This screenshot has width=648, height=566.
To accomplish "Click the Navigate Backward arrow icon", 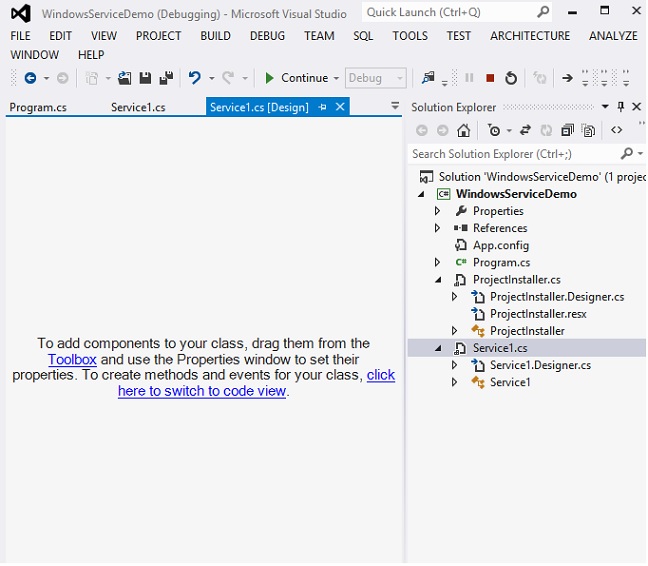I will click(x=30, y=78).
